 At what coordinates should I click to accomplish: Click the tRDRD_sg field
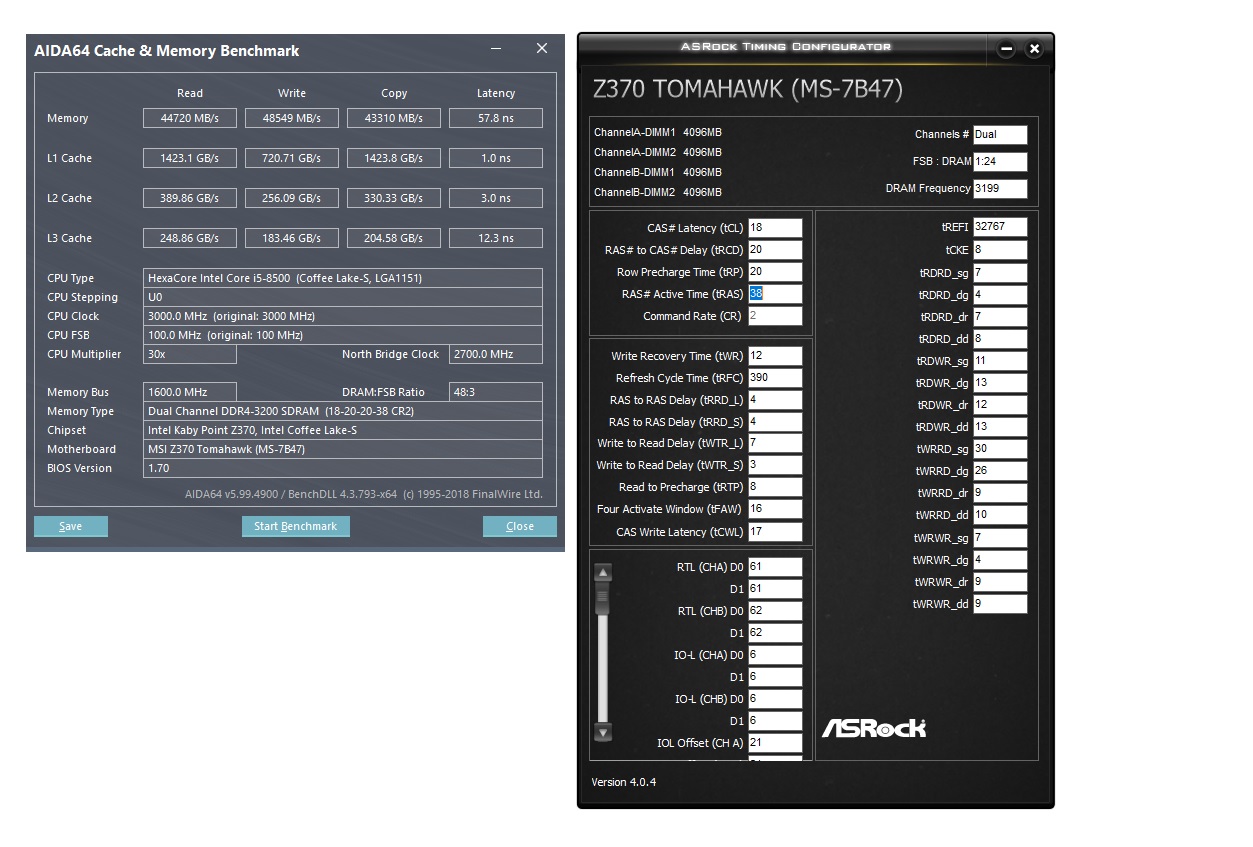click(1000, 272)
